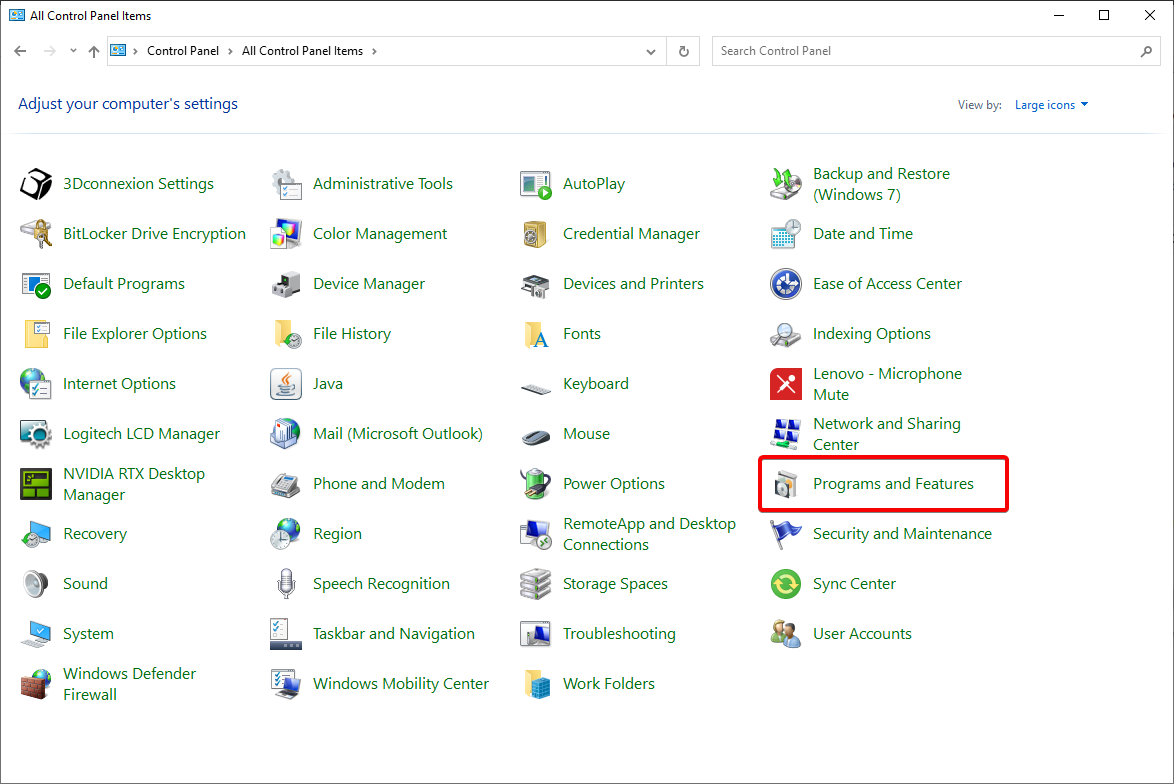Click the Credential Manager safe icon

coord(536,234)
